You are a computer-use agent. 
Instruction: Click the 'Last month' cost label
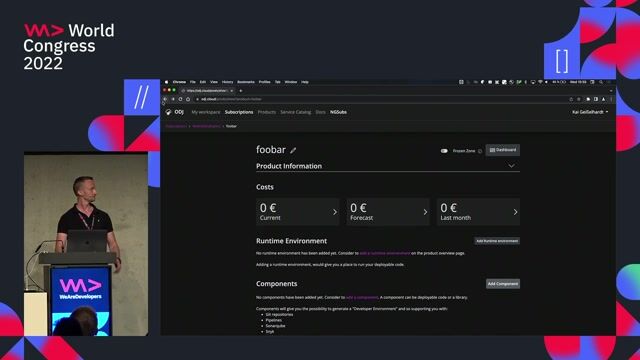(x=456, y=218)
